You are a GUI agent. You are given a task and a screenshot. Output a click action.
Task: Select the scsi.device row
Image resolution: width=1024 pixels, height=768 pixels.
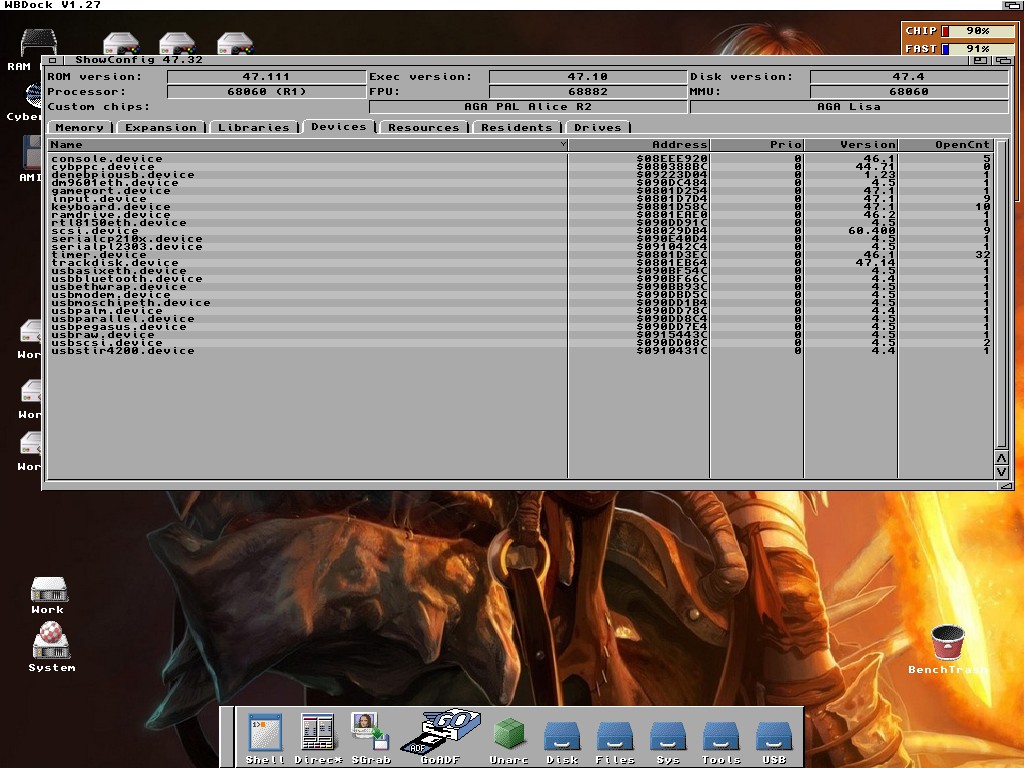click(520, 231)
